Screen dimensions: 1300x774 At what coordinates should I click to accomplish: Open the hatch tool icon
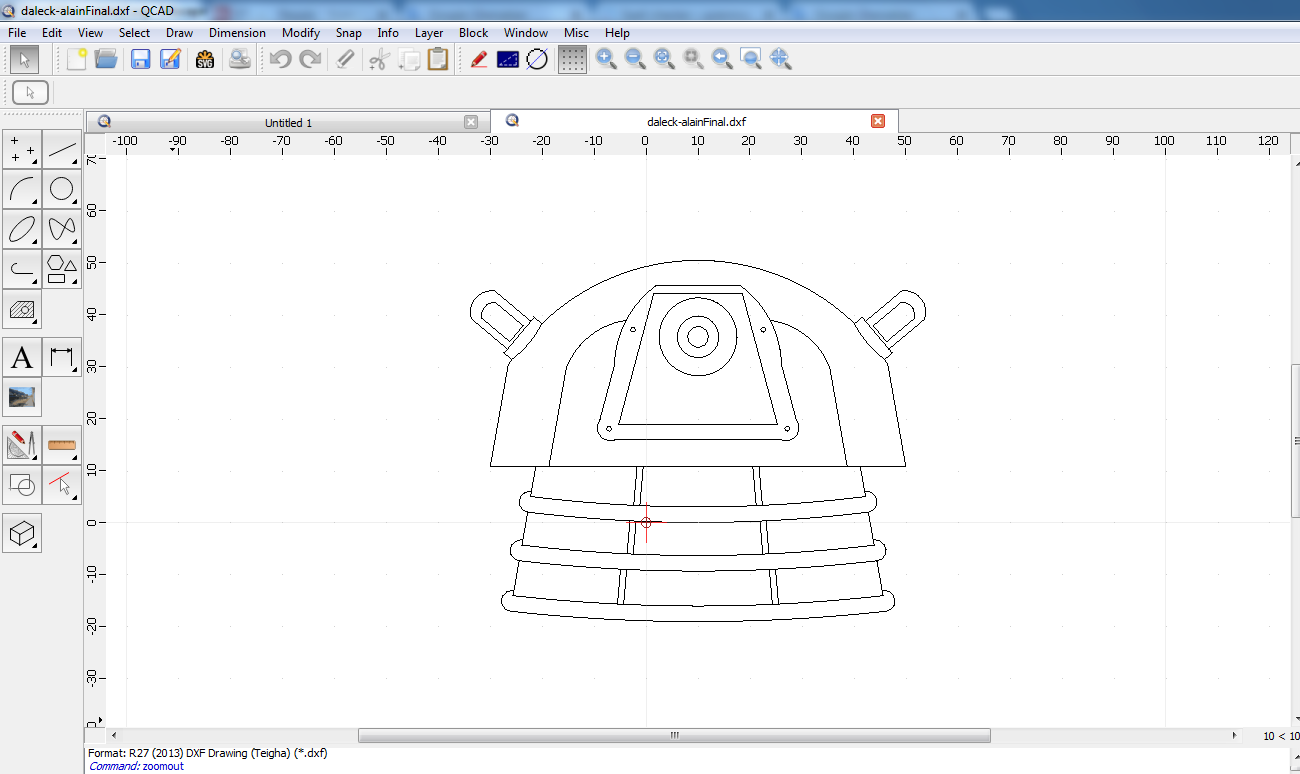(x=23, y=309)
